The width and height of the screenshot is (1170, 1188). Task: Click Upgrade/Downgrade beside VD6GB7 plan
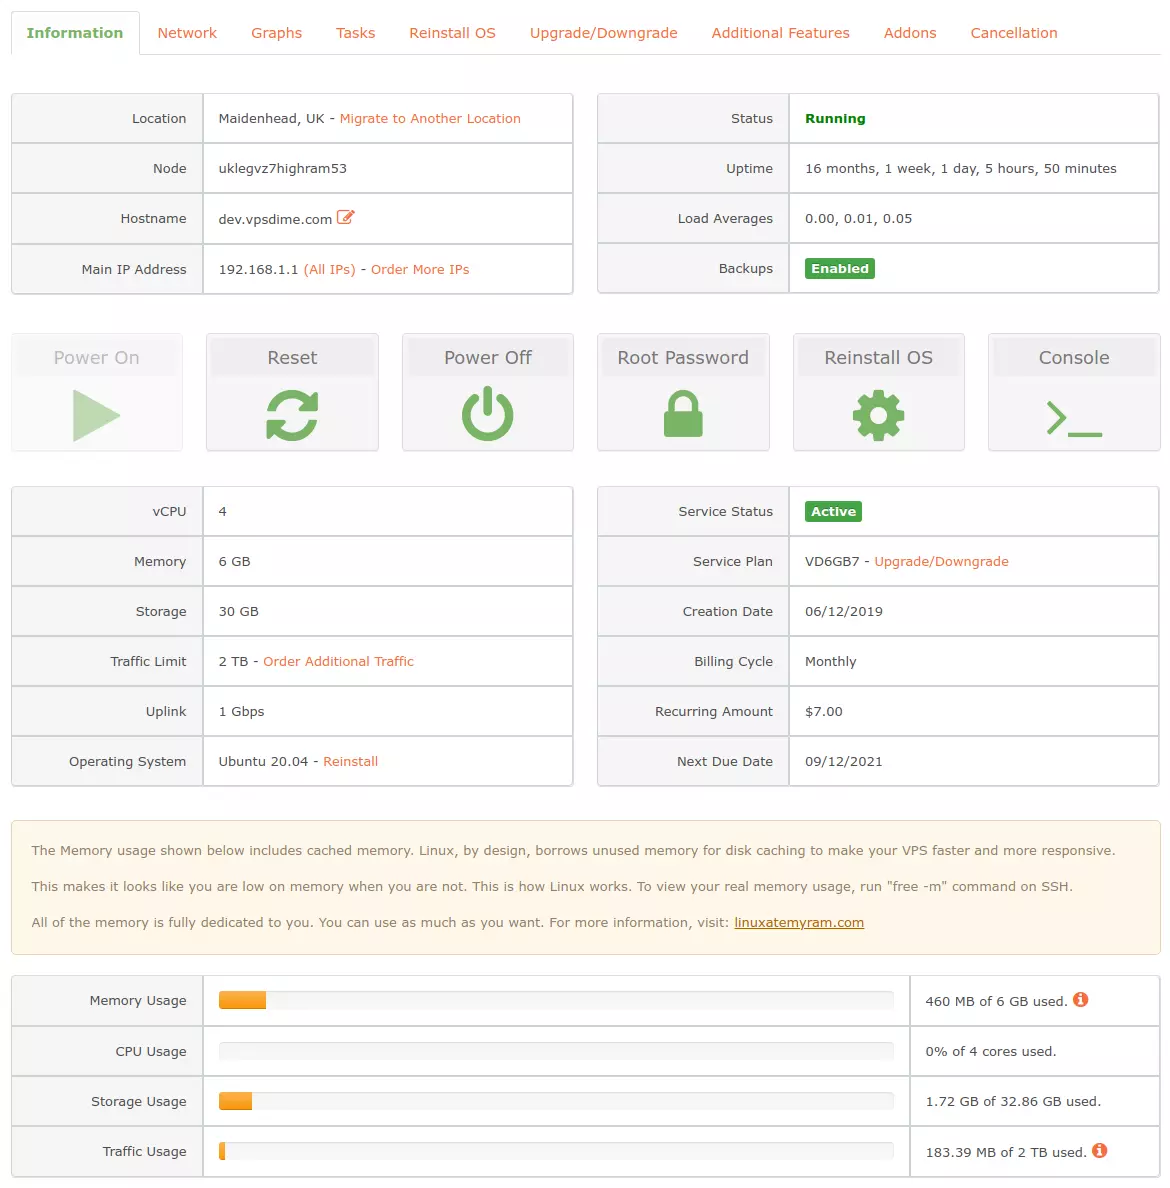click(941, 561)
